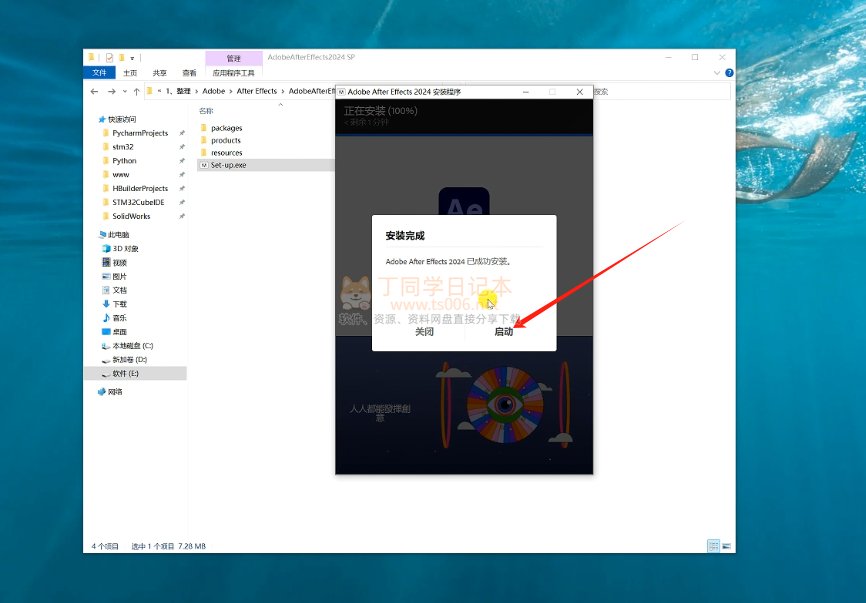The height and width of the screenshot is (603, 866).
Task: Select PycharmProjects in quick access
Action: (x=140, y=133)
